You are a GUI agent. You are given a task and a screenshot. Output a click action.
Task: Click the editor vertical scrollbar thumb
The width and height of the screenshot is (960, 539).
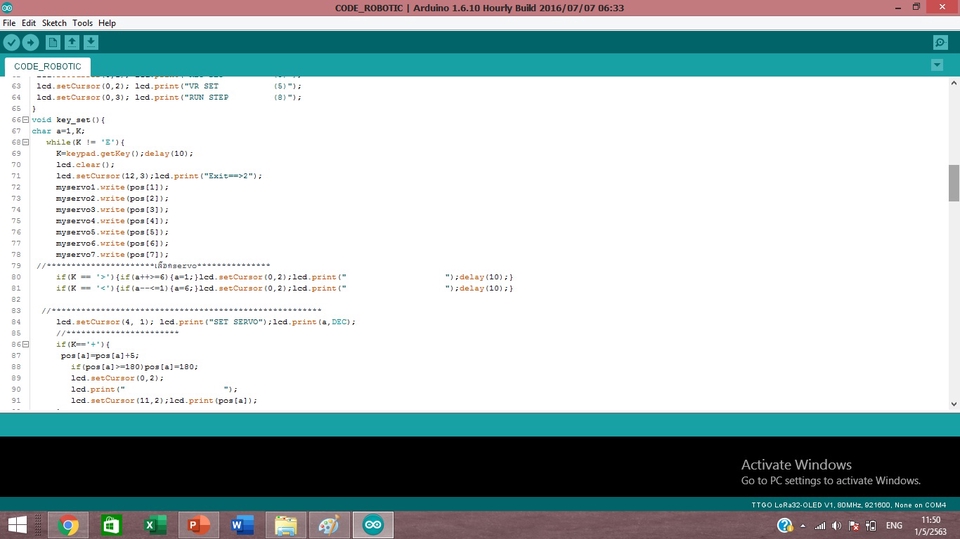[953, 183]
